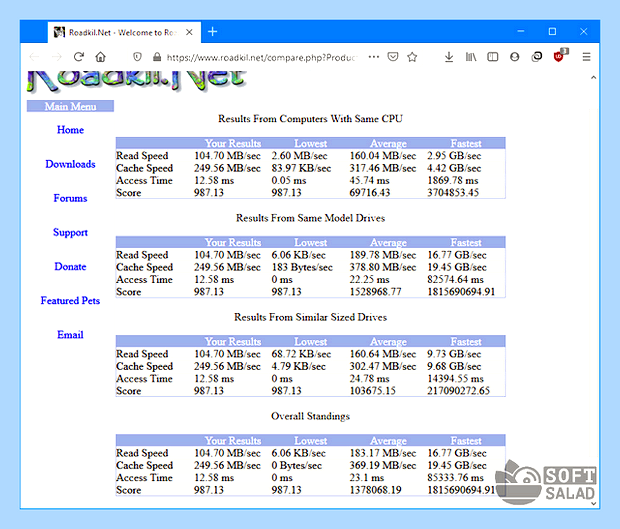Click the URL address bar
Screen dimensions: 620x529
(261, 57)
